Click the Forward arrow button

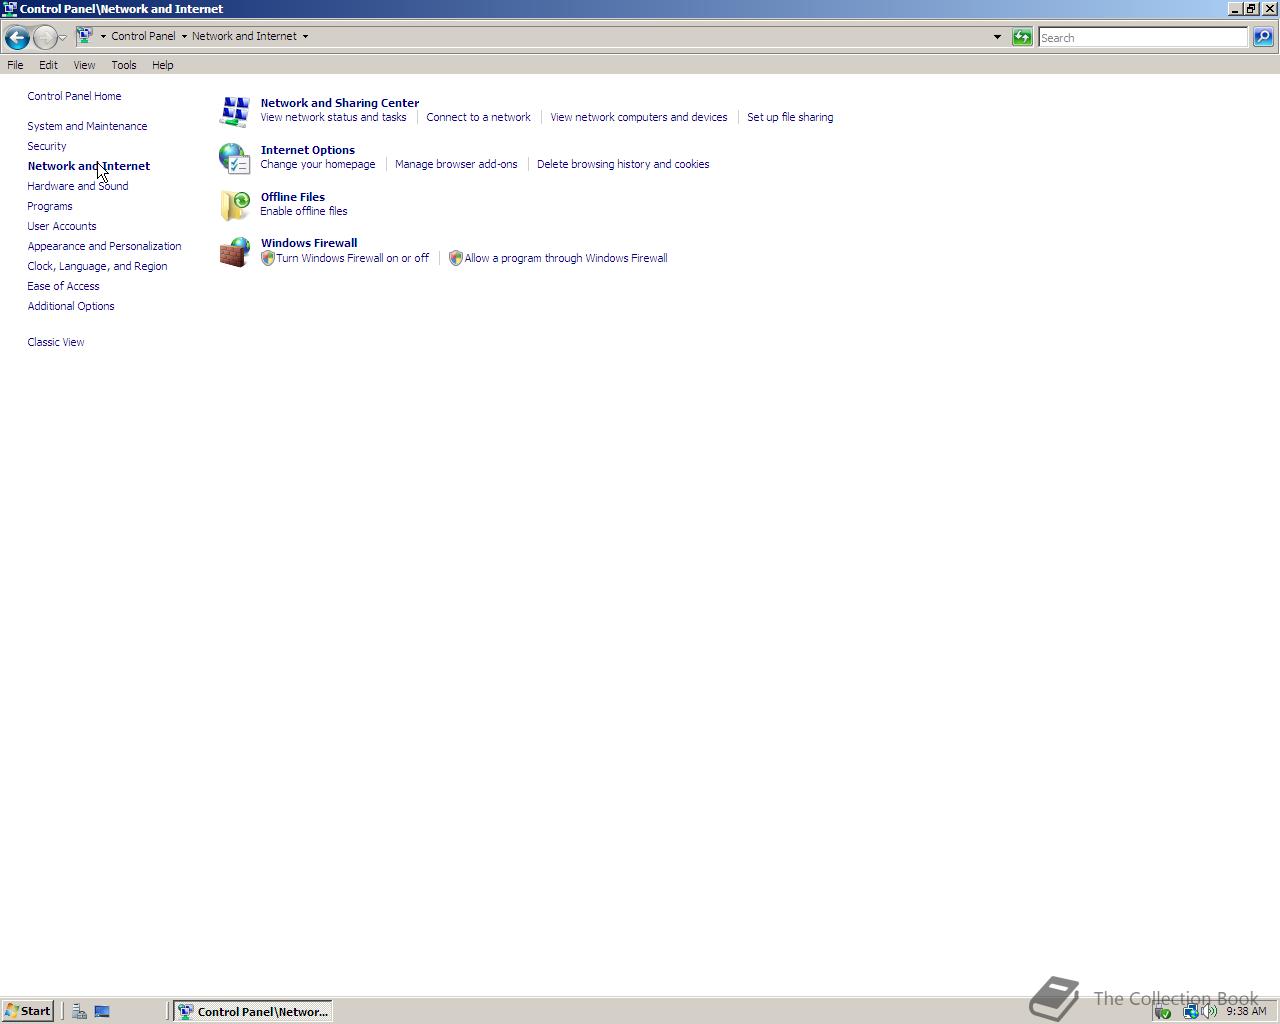[45, 38]
